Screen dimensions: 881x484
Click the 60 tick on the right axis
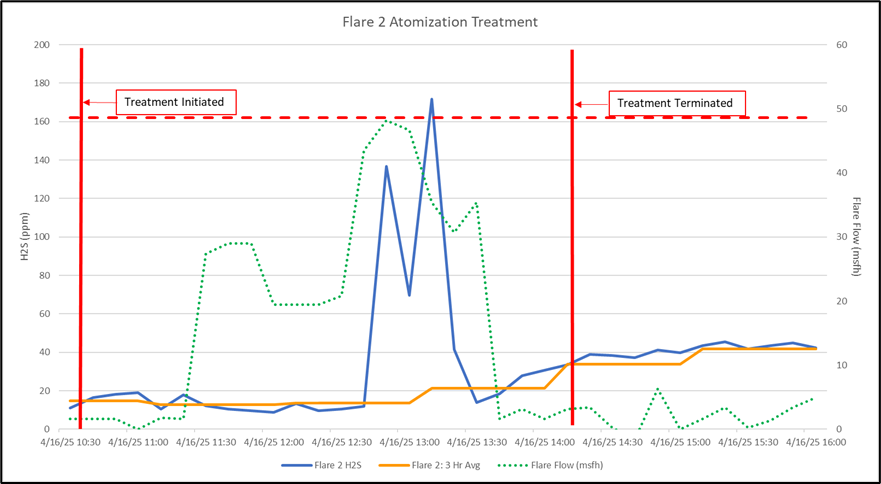pyautogui.click(x=841, y=45)
